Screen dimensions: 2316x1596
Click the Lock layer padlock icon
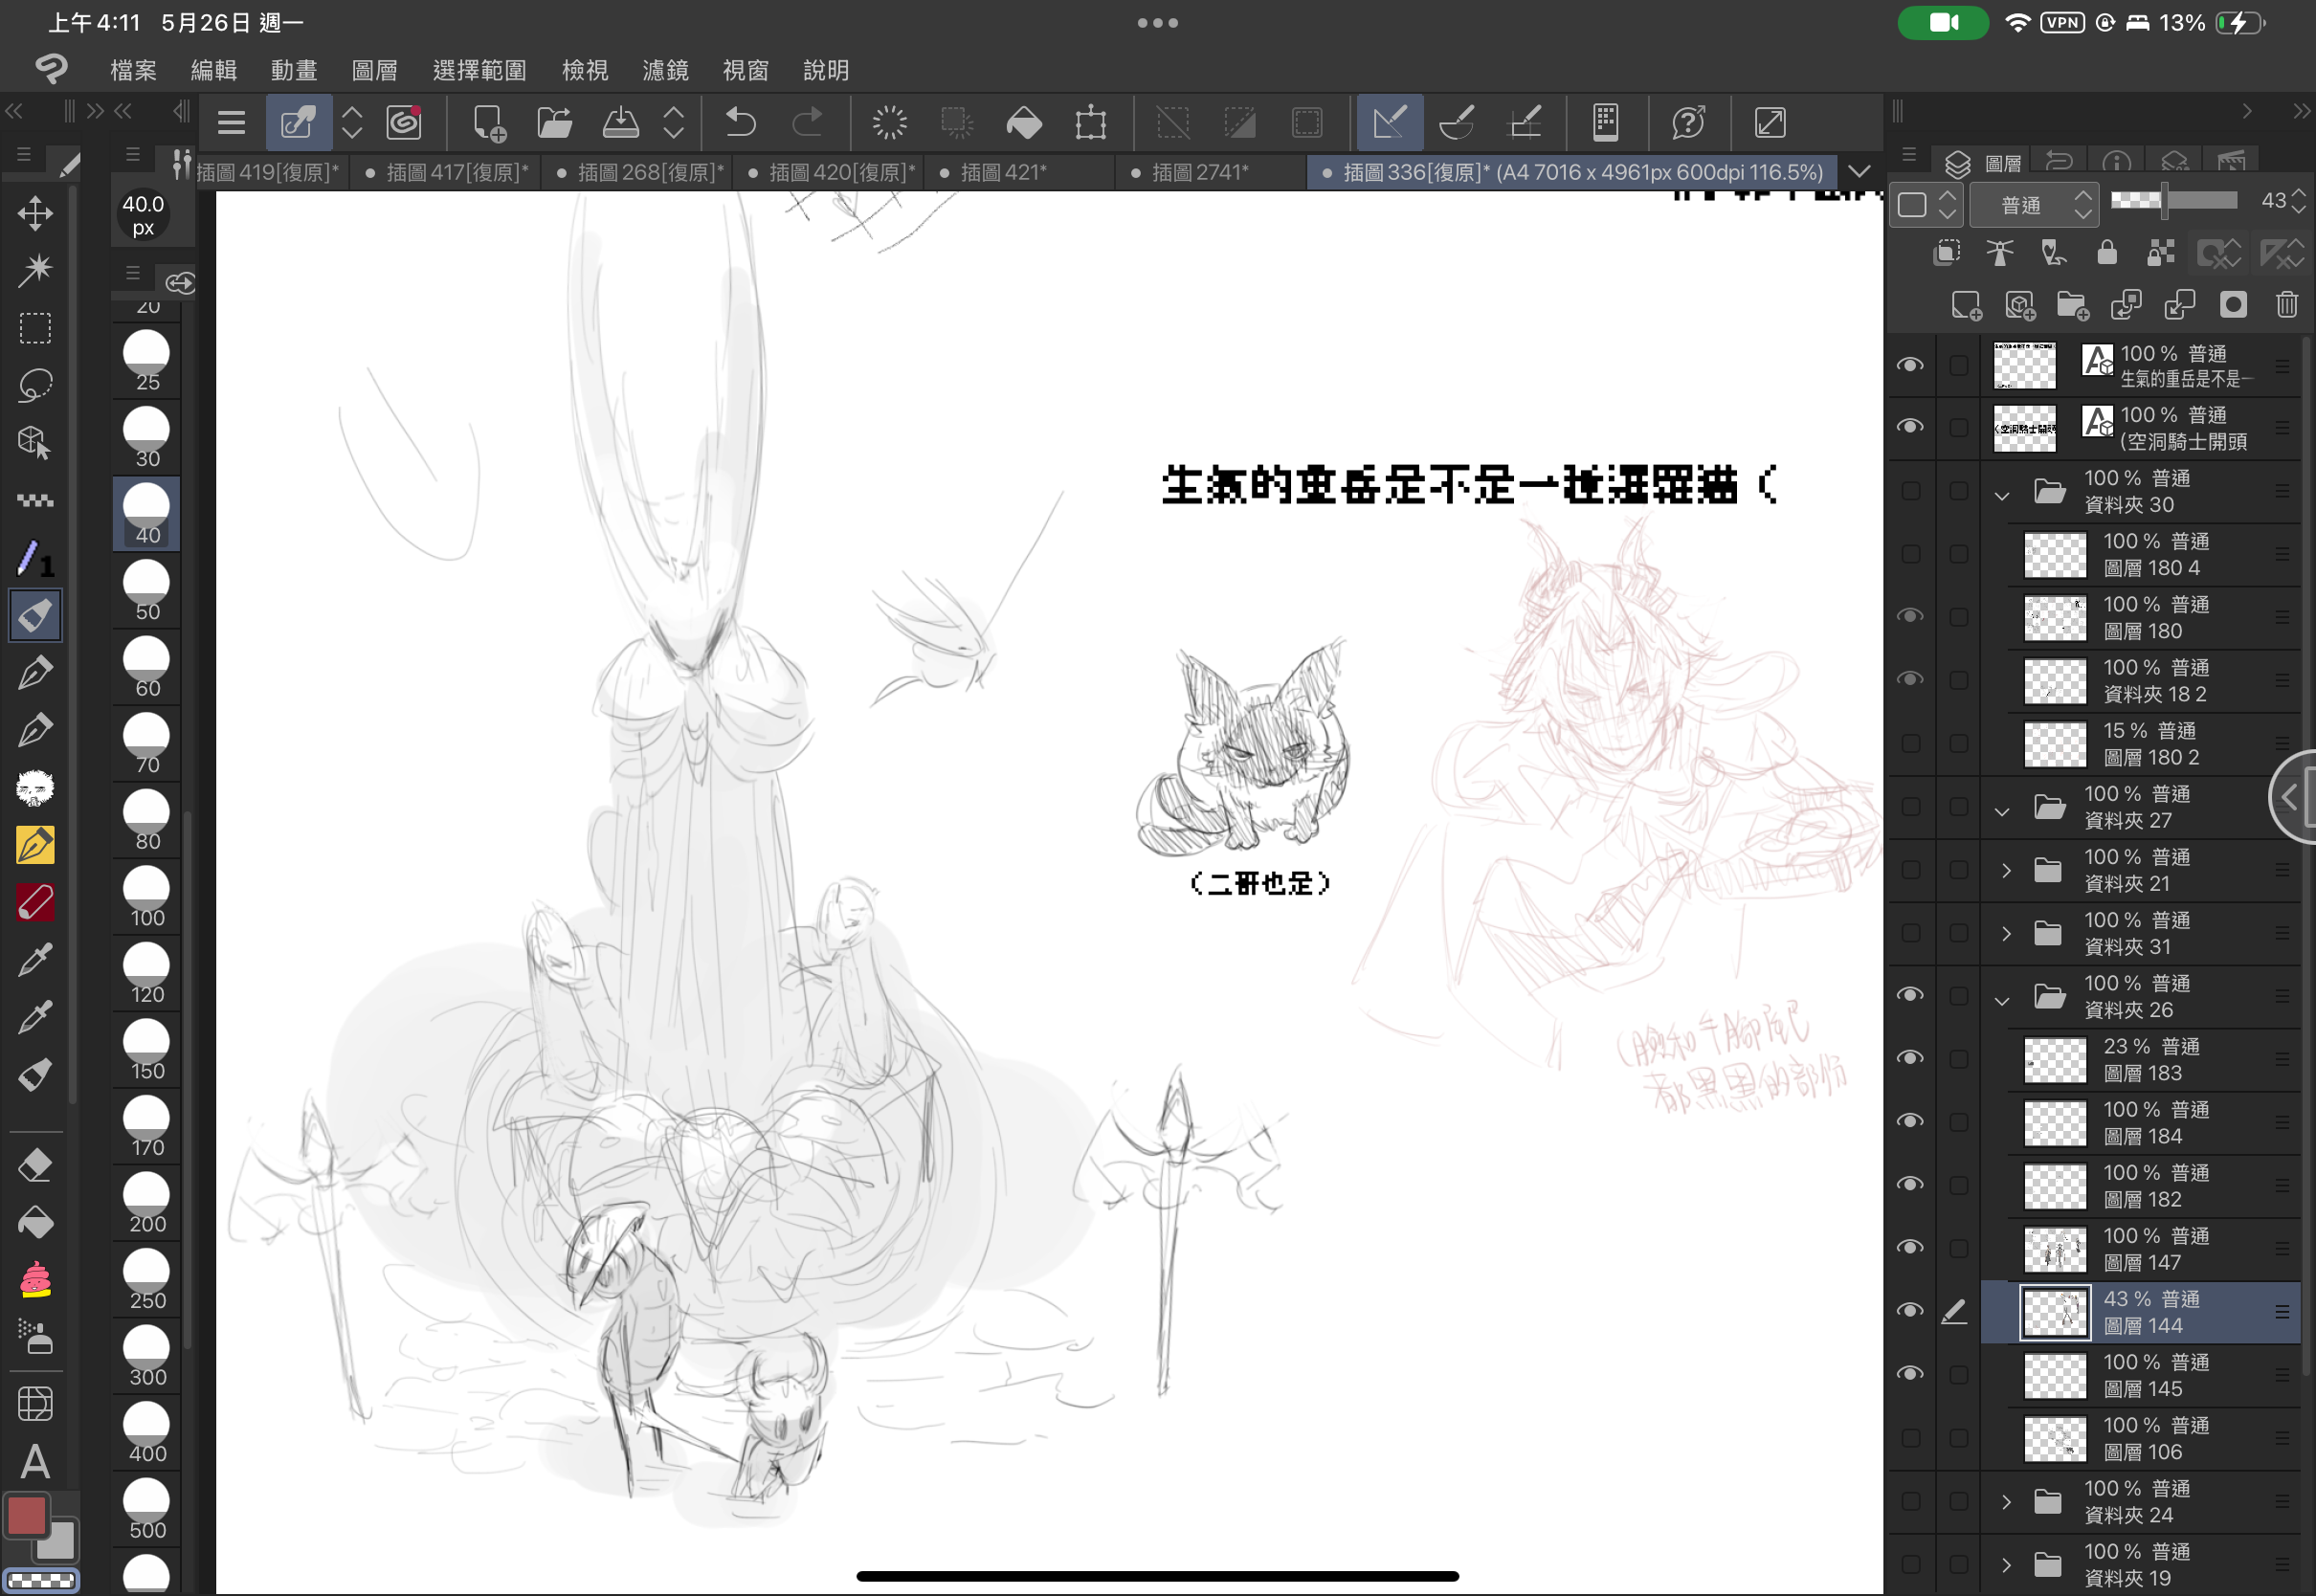point(2107,253)
